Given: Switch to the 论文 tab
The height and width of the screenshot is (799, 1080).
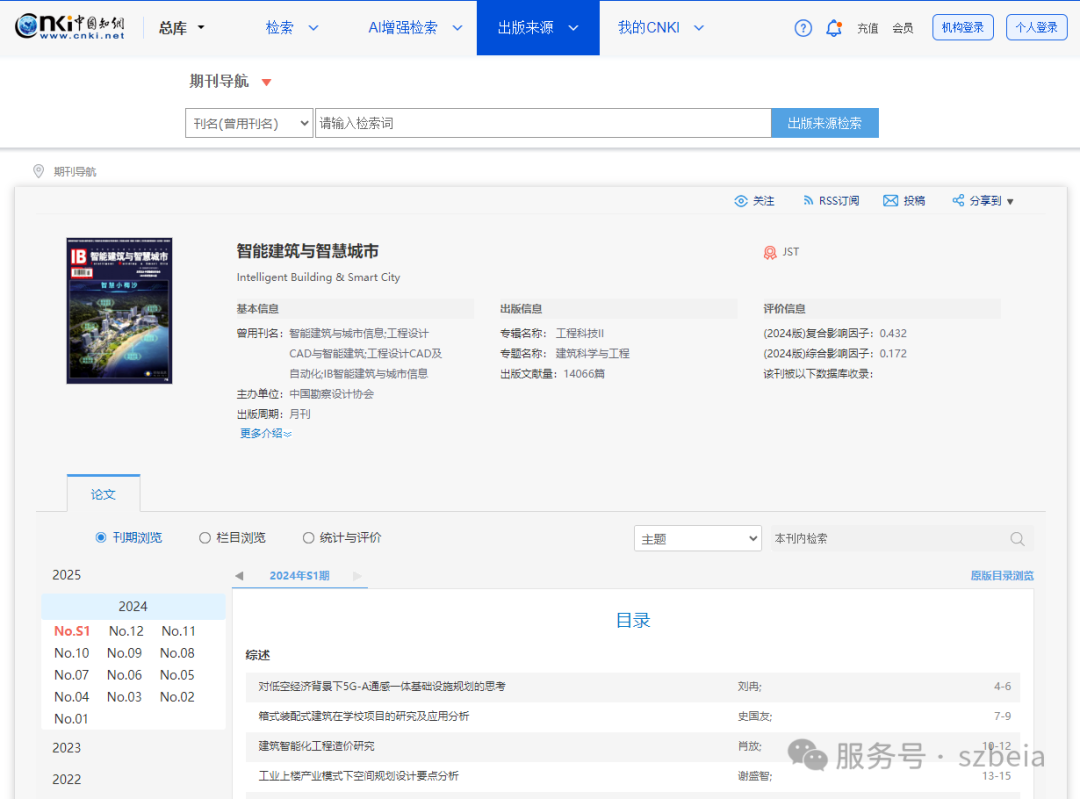Looking at the screenshot, I should tap(103, 492).
